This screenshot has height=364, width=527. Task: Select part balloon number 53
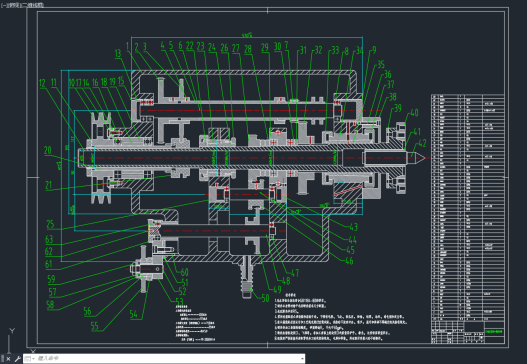(179, 301)
